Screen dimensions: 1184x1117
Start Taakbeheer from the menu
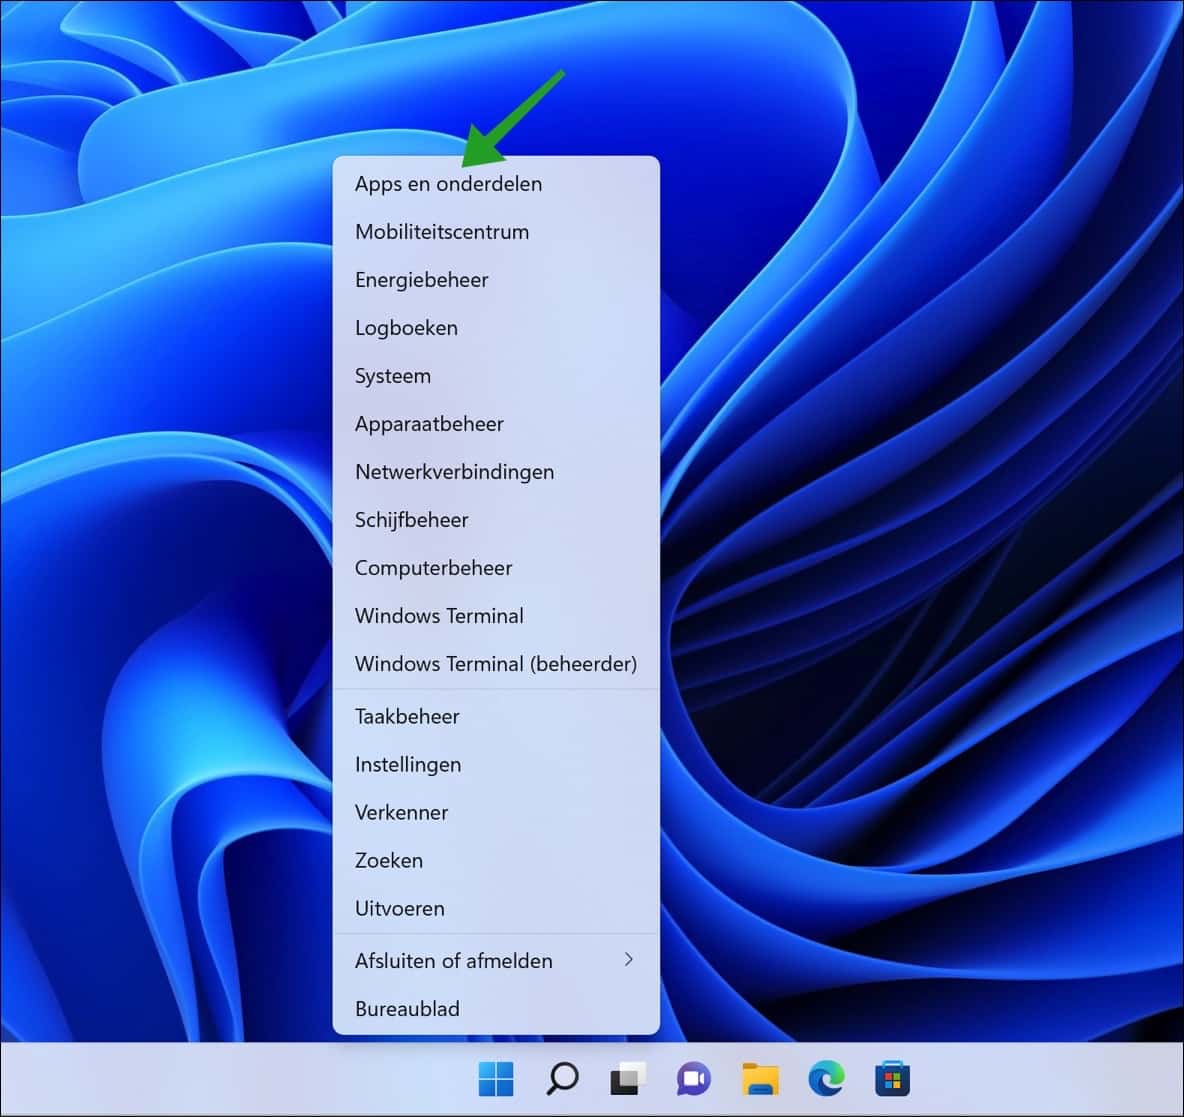407,716
